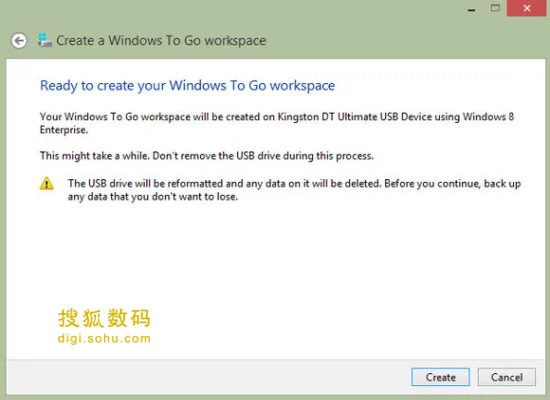Close the wizard with the red X
550x400 pixels.
click(x=526, y=8)
